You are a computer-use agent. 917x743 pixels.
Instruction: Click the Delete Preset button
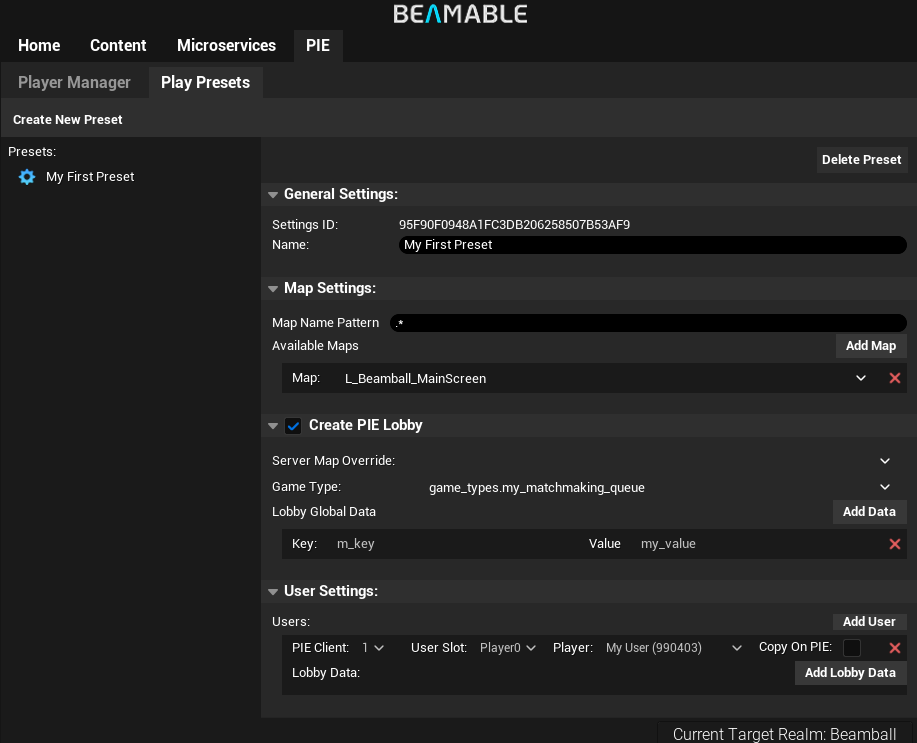(861, 160)
